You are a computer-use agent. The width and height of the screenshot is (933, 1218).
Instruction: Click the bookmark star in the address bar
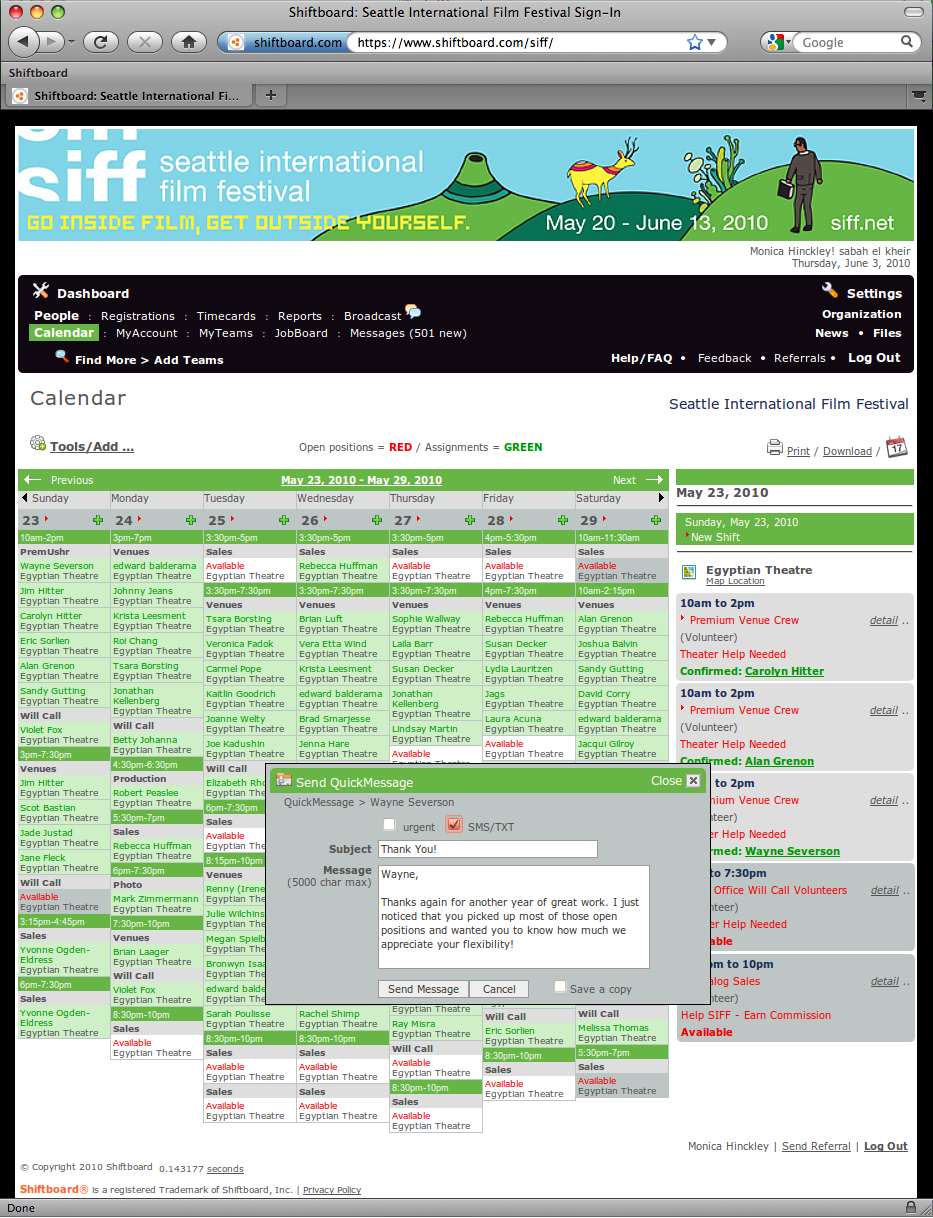tap(695, 42)
